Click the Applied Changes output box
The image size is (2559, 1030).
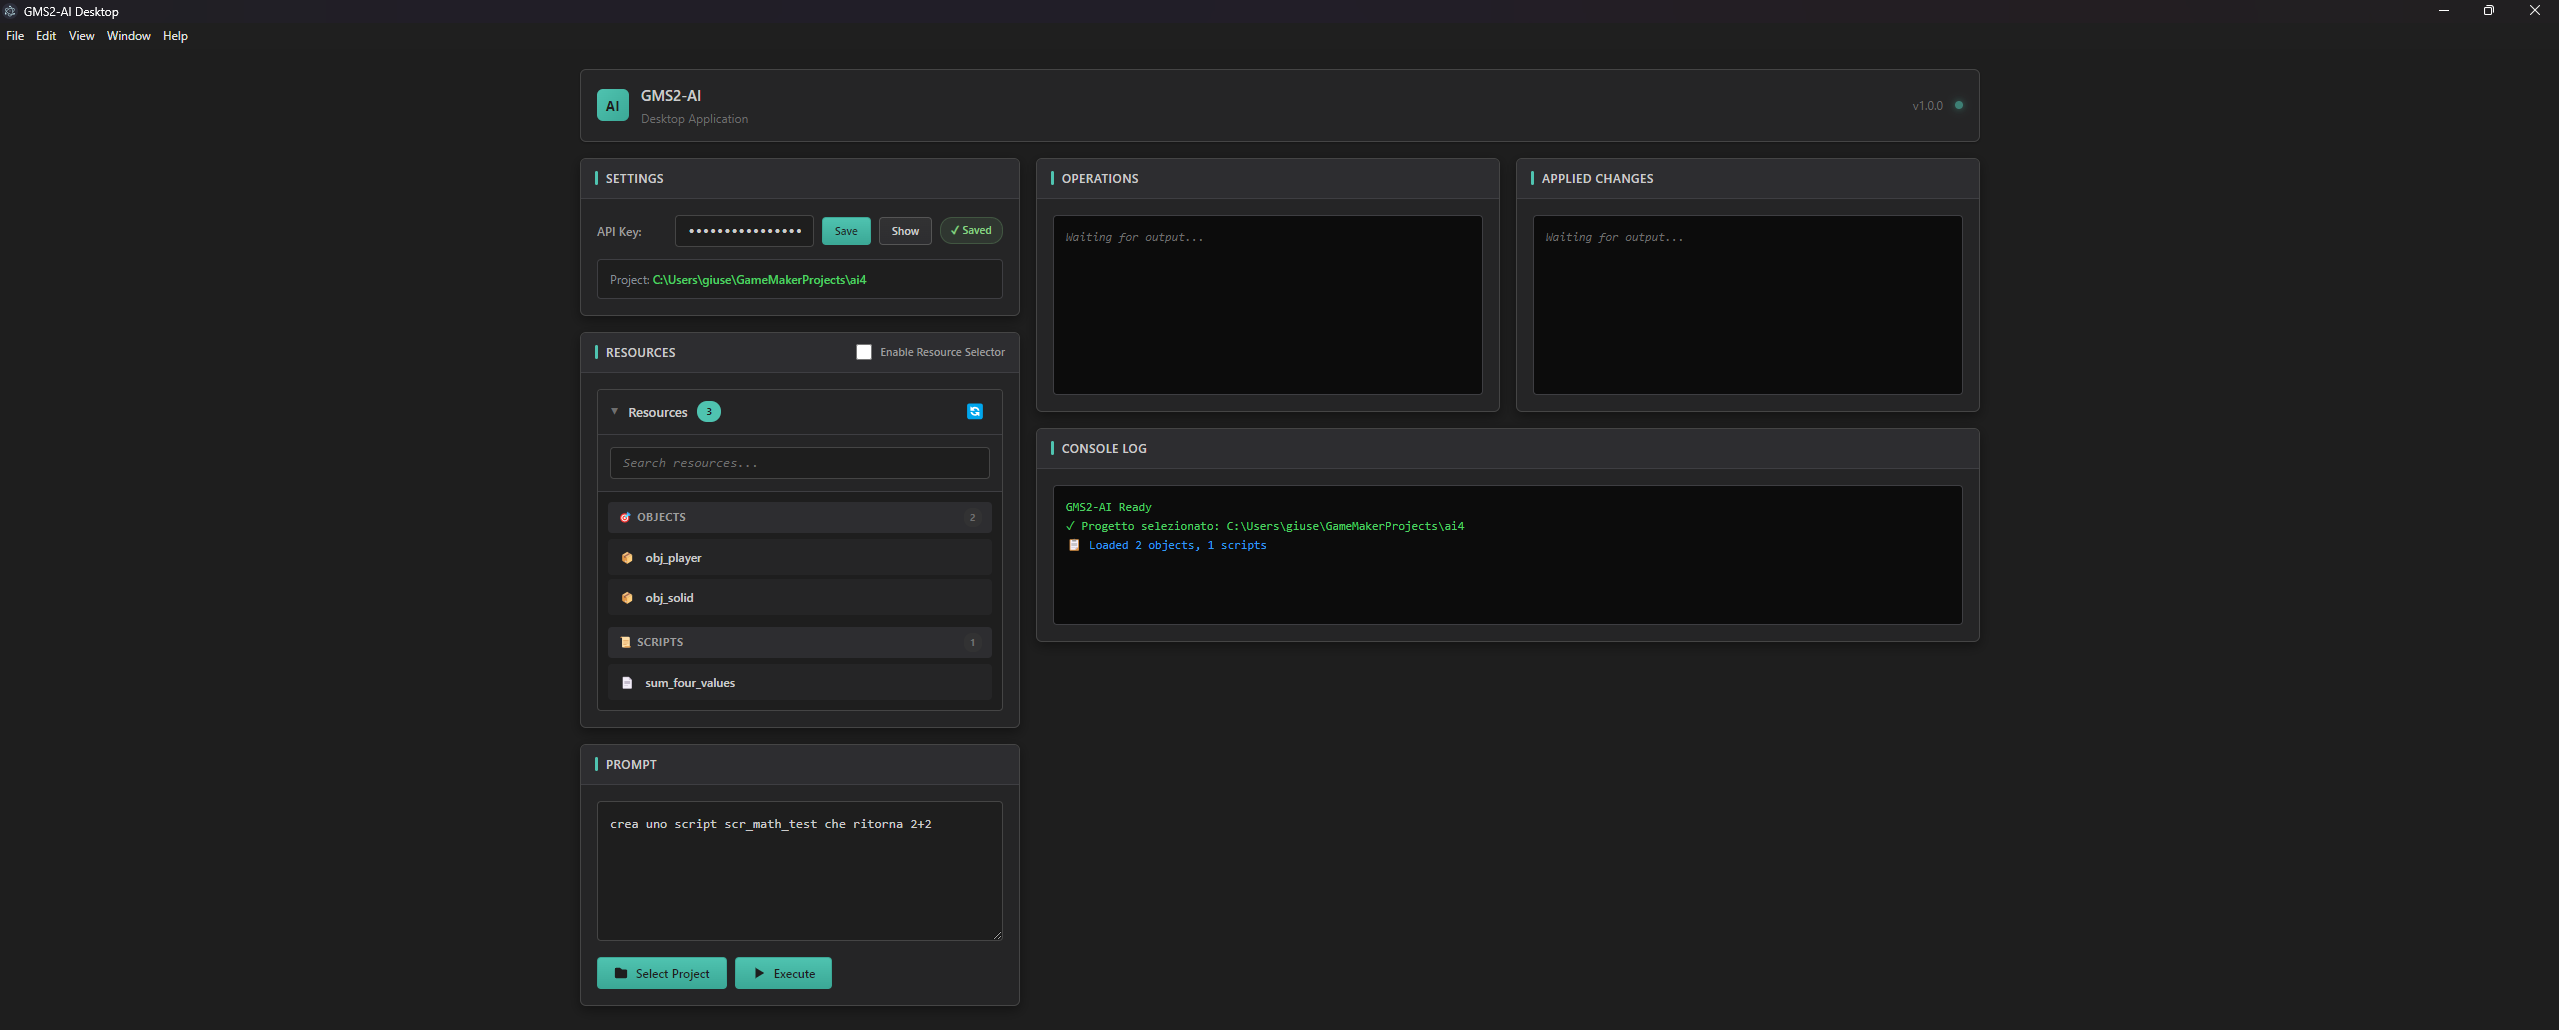pyautogui.click(x=1748, y=305)
